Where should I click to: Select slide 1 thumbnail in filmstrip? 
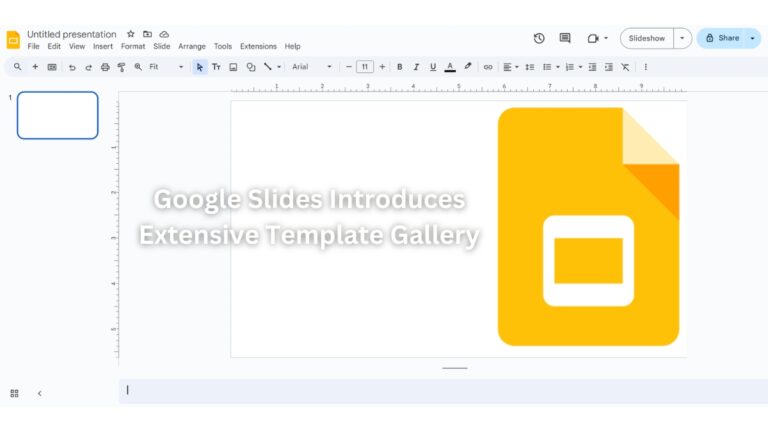click(58, 115)
